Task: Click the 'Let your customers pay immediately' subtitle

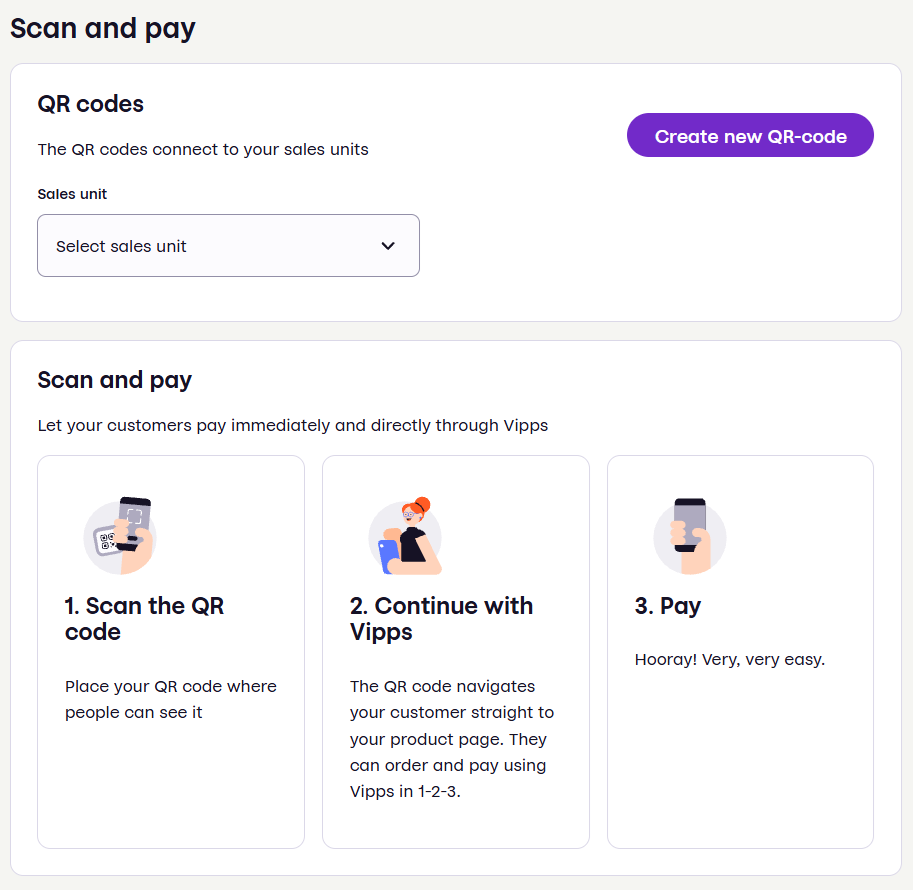Action: [x=292, y=425]
